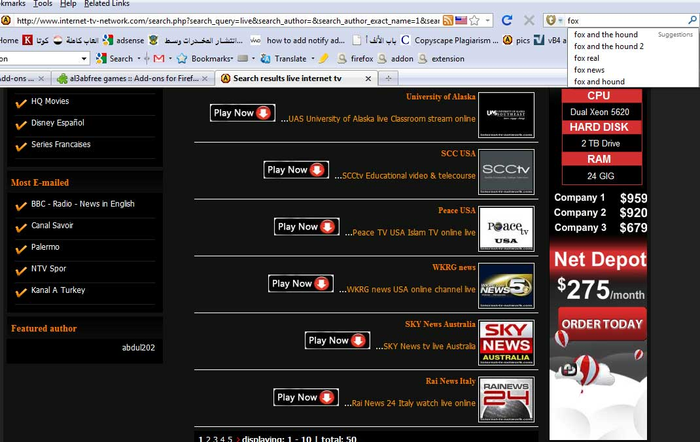700x442 pixels.
Task: Open a new tab with the plus button
Action: tap(388, 78)
